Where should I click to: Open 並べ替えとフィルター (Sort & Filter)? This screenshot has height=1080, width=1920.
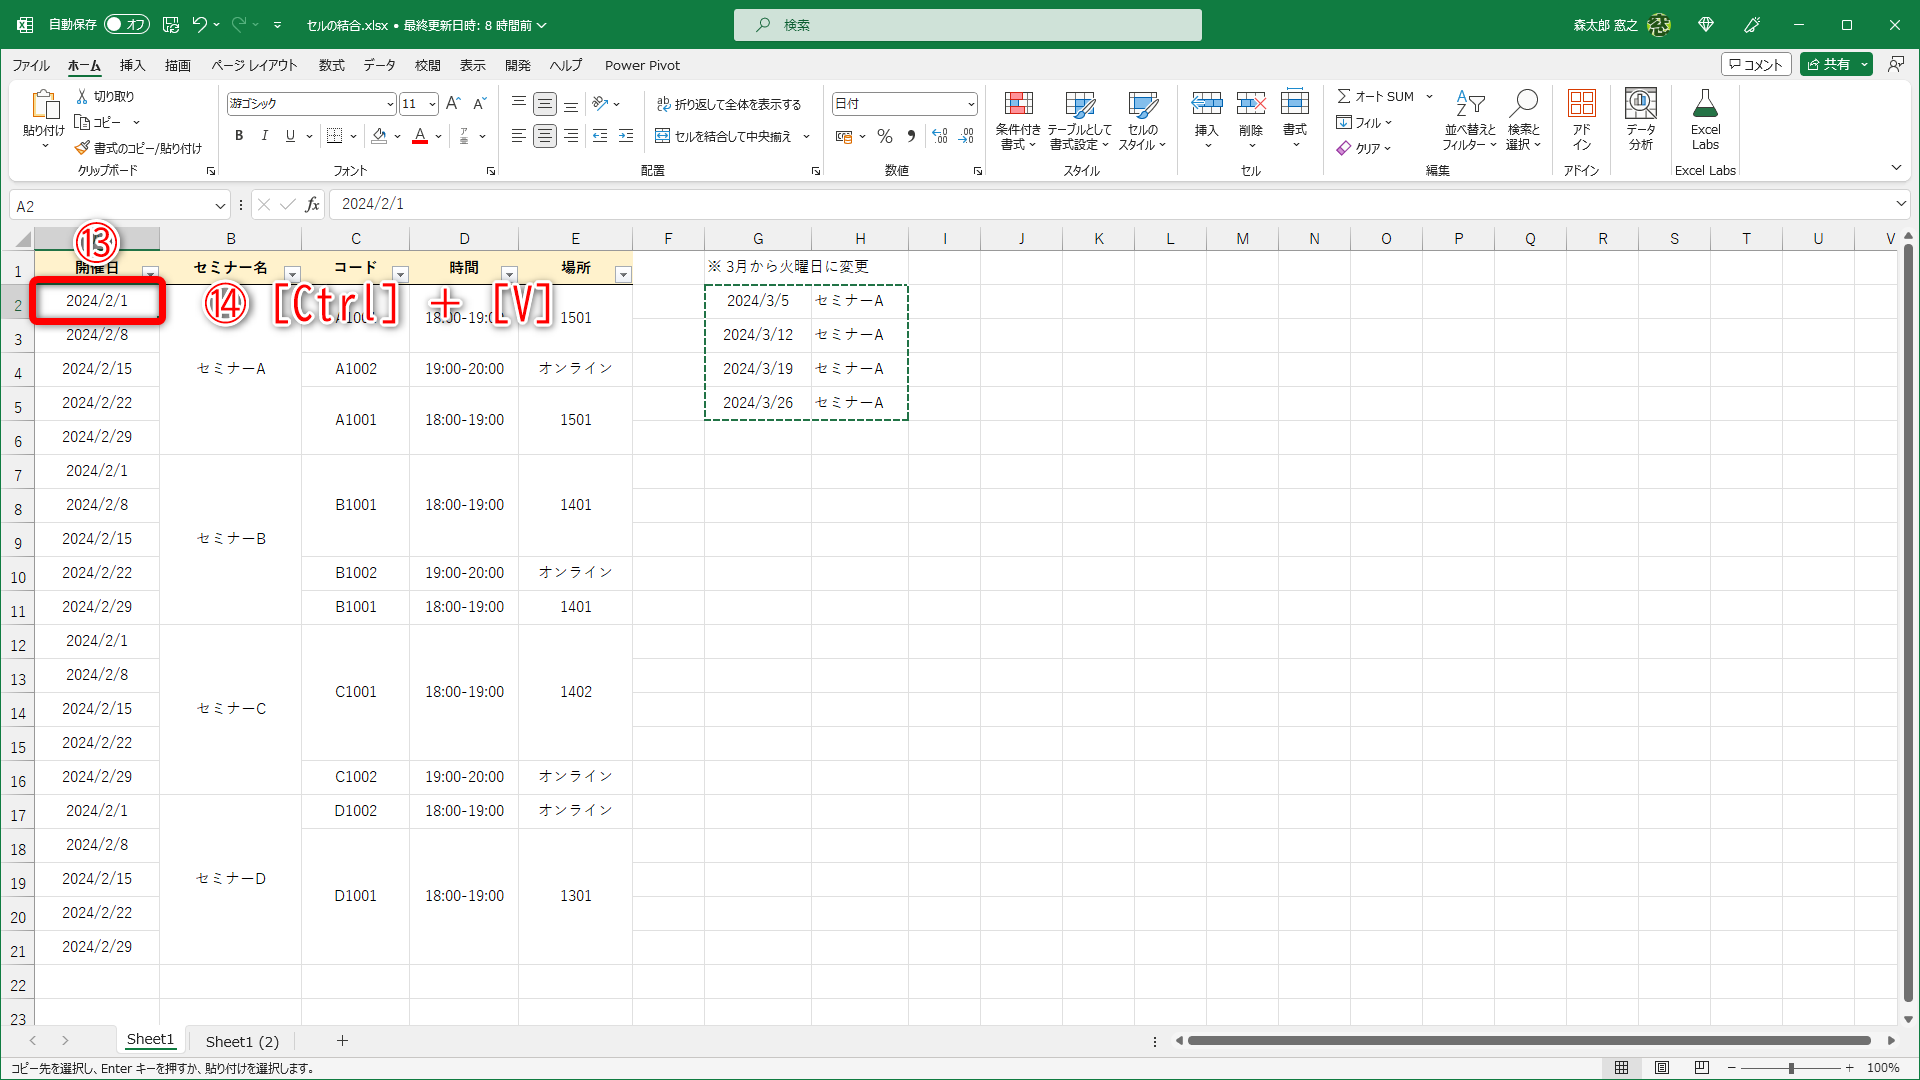(x=1468, y=120)
